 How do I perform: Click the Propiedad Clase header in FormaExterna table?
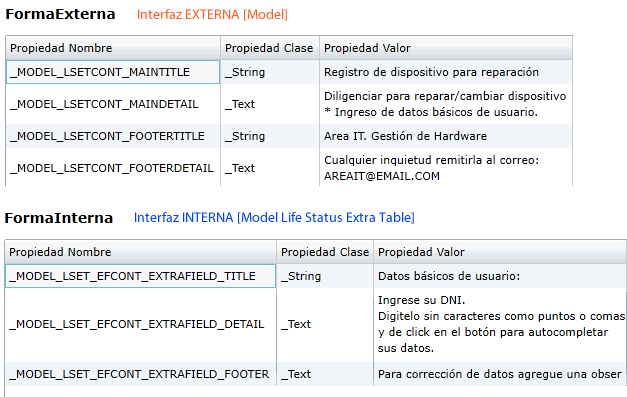pyautogui.click(x=269, y=48)
